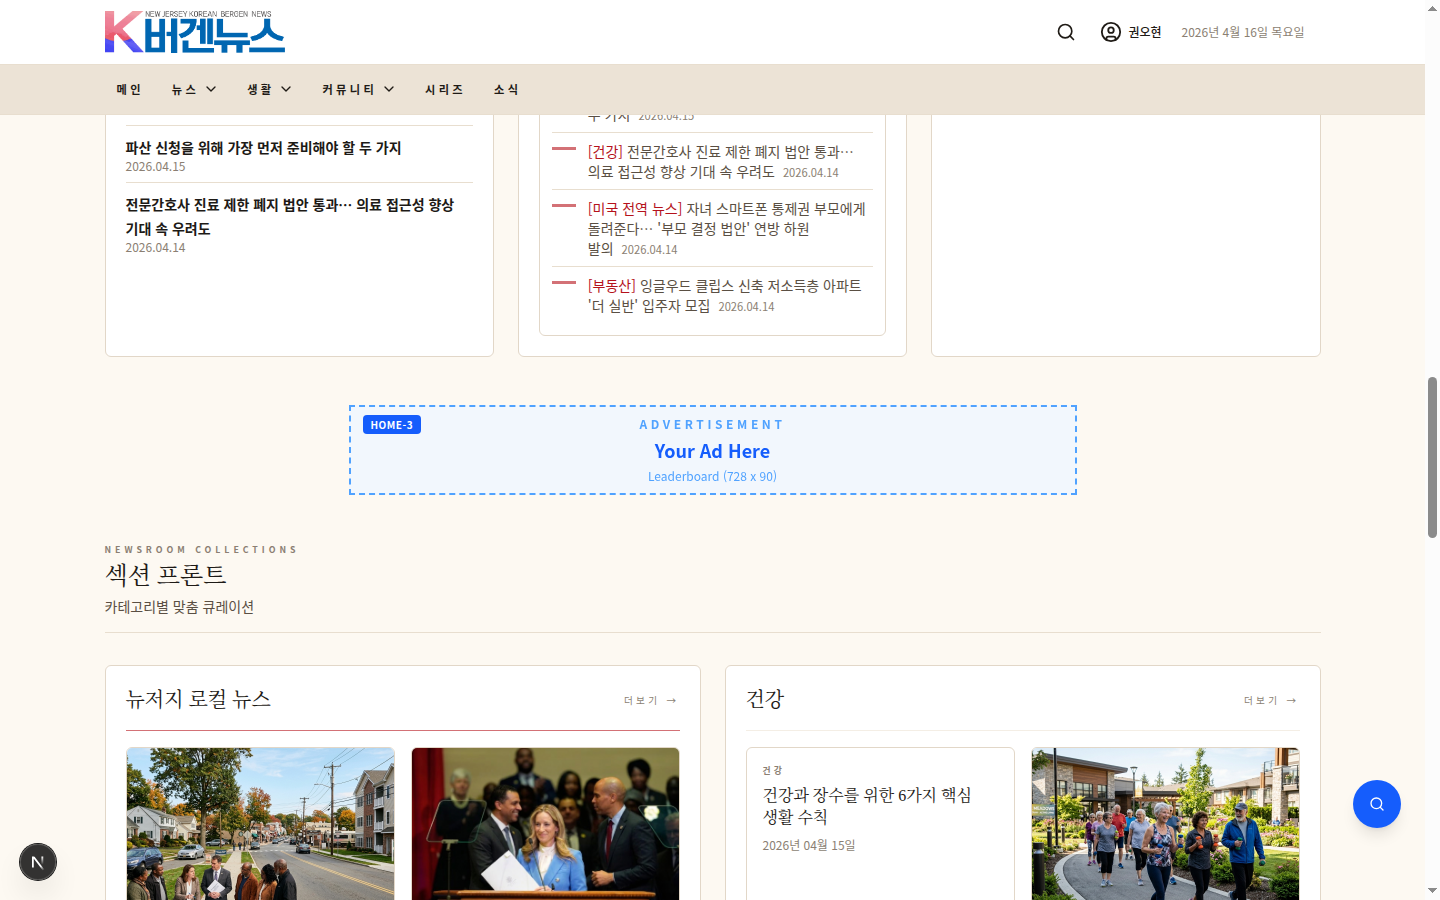Open the [미국 전역 뉴스] 자녀 스마트폰 통제권 article
Image resolution: width=1440 pixels, height=900 pixels.
[727, 228]
